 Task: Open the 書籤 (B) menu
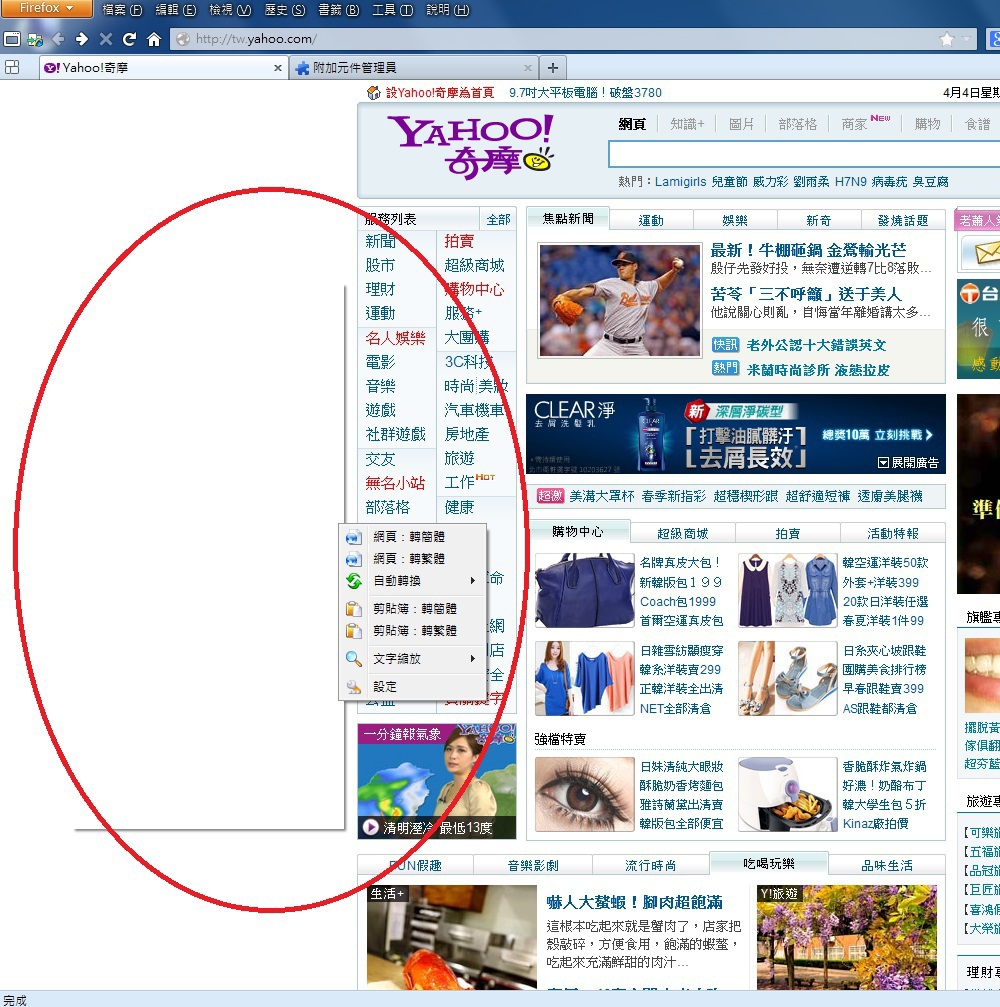pyautogui.click(x=338, y=10)
